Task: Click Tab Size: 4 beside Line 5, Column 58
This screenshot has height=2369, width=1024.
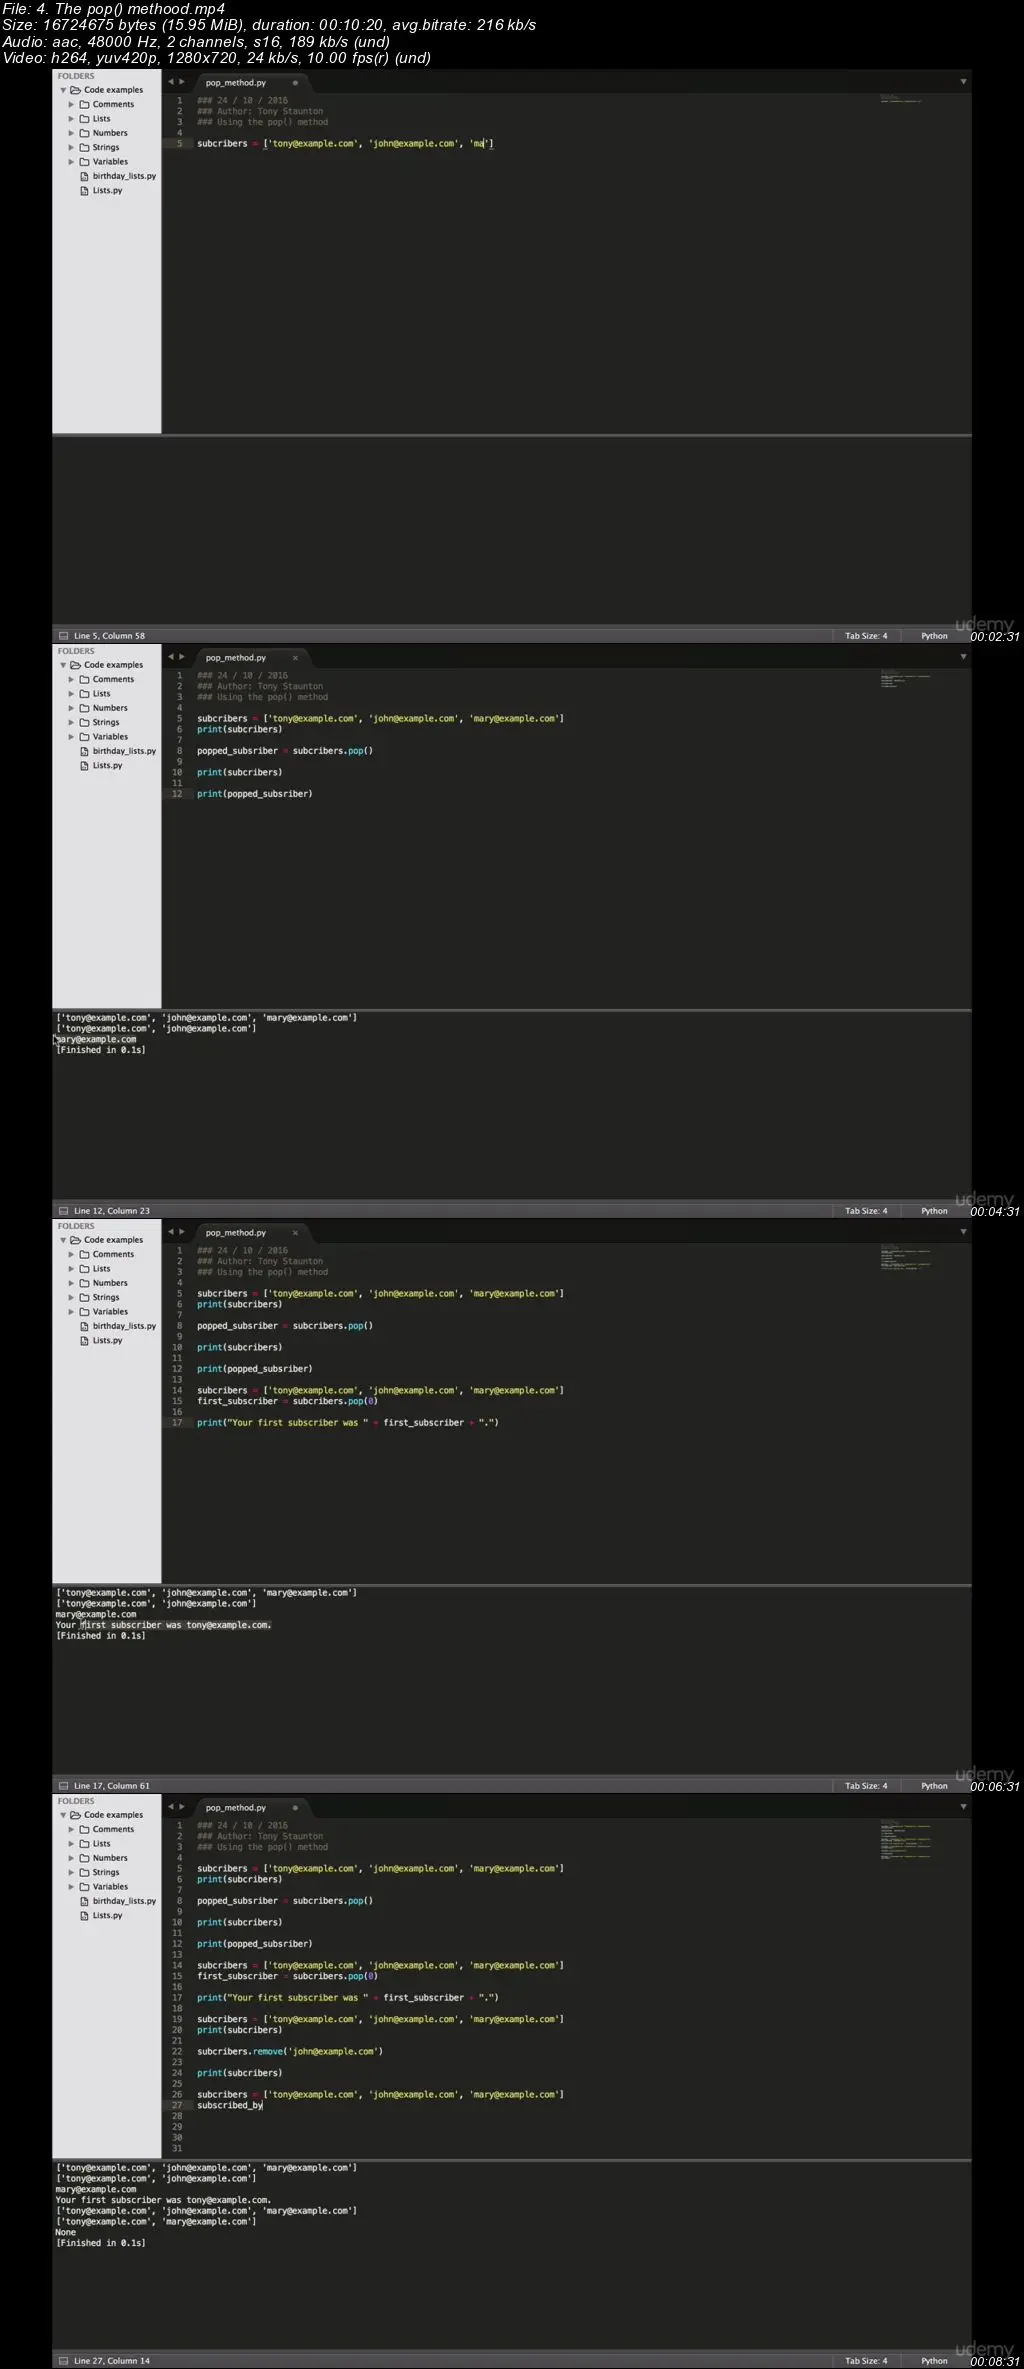Action: [866, 636]
